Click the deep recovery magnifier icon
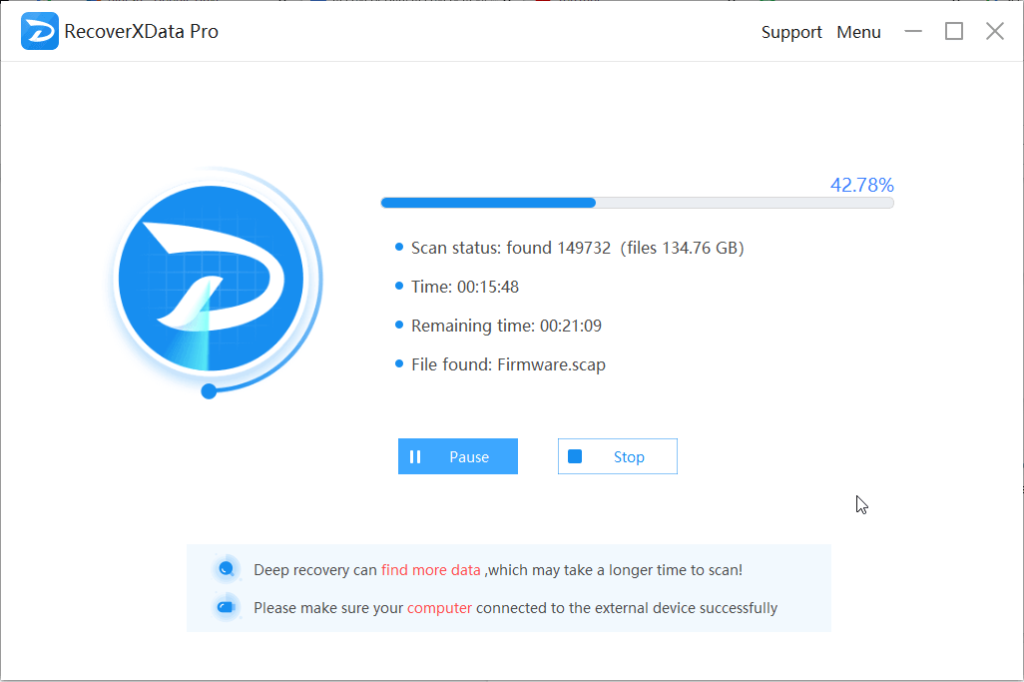Image resolution: width=1024 pixels, height=682 pixels. 226,569
